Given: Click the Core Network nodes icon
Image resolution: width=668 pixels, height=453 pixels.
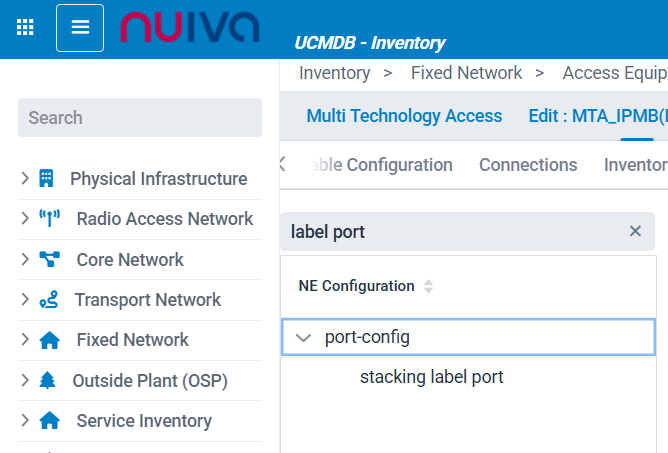Looking at the screenshot, I should point(49,260).
